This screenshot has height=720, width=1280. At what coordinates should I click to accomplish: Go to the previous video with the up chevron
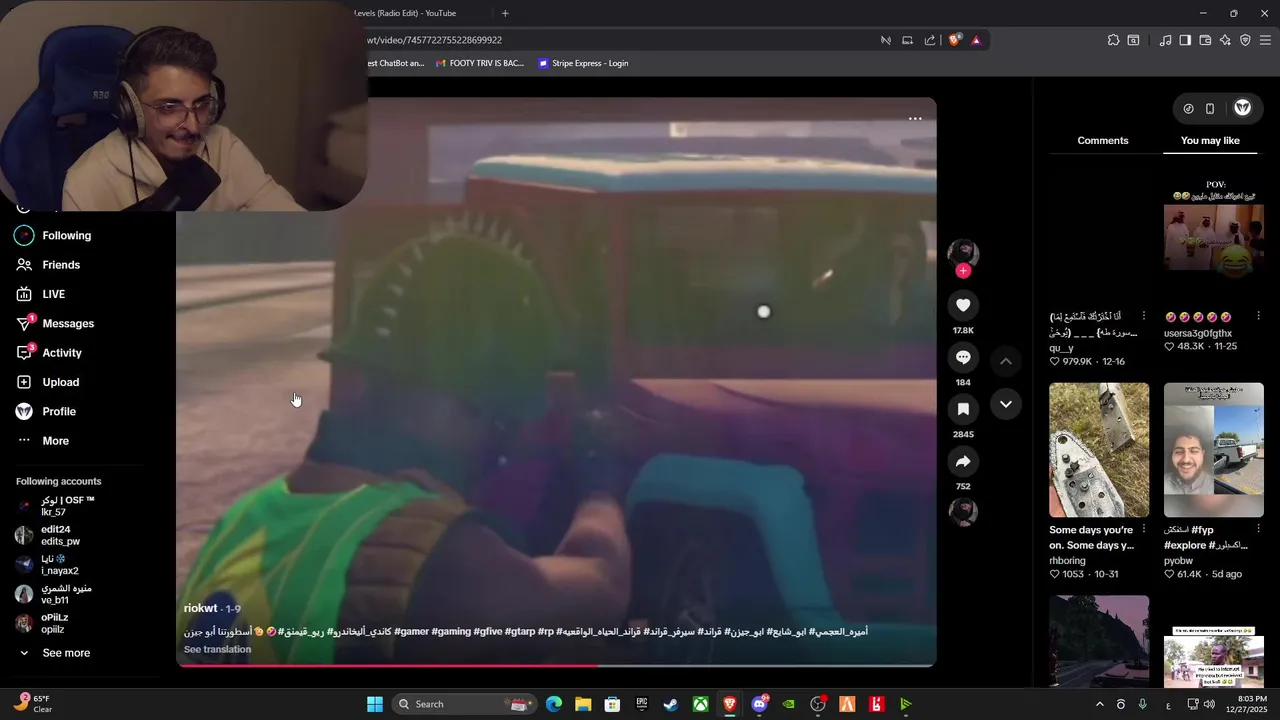1006,361
